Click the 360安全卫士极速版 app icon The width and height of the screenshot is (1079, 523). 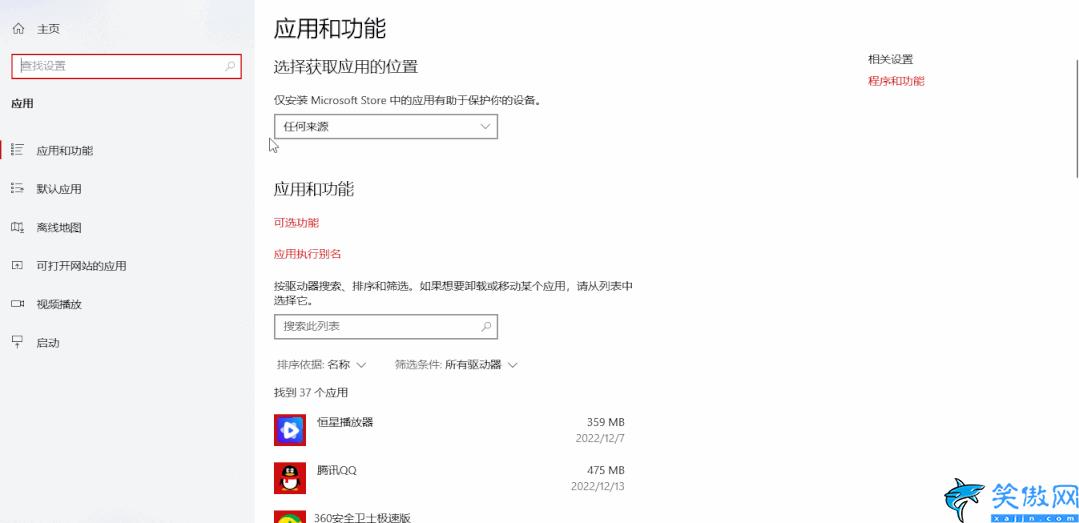pos(290,517)
